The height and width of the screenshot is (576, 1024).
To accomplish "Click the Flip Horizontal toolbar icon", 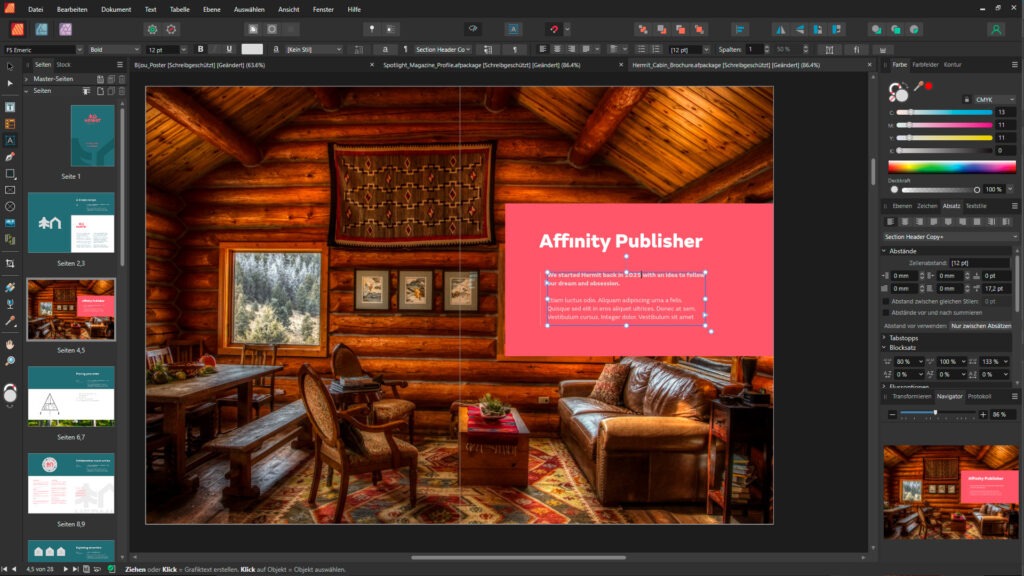I will [780, 29].
